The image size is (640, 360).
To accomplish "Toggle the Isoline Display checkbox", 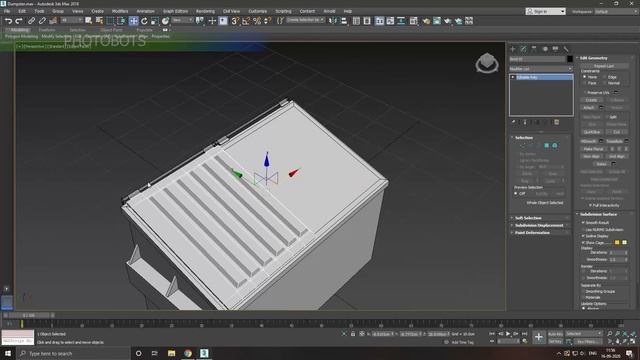I will 583,236.
